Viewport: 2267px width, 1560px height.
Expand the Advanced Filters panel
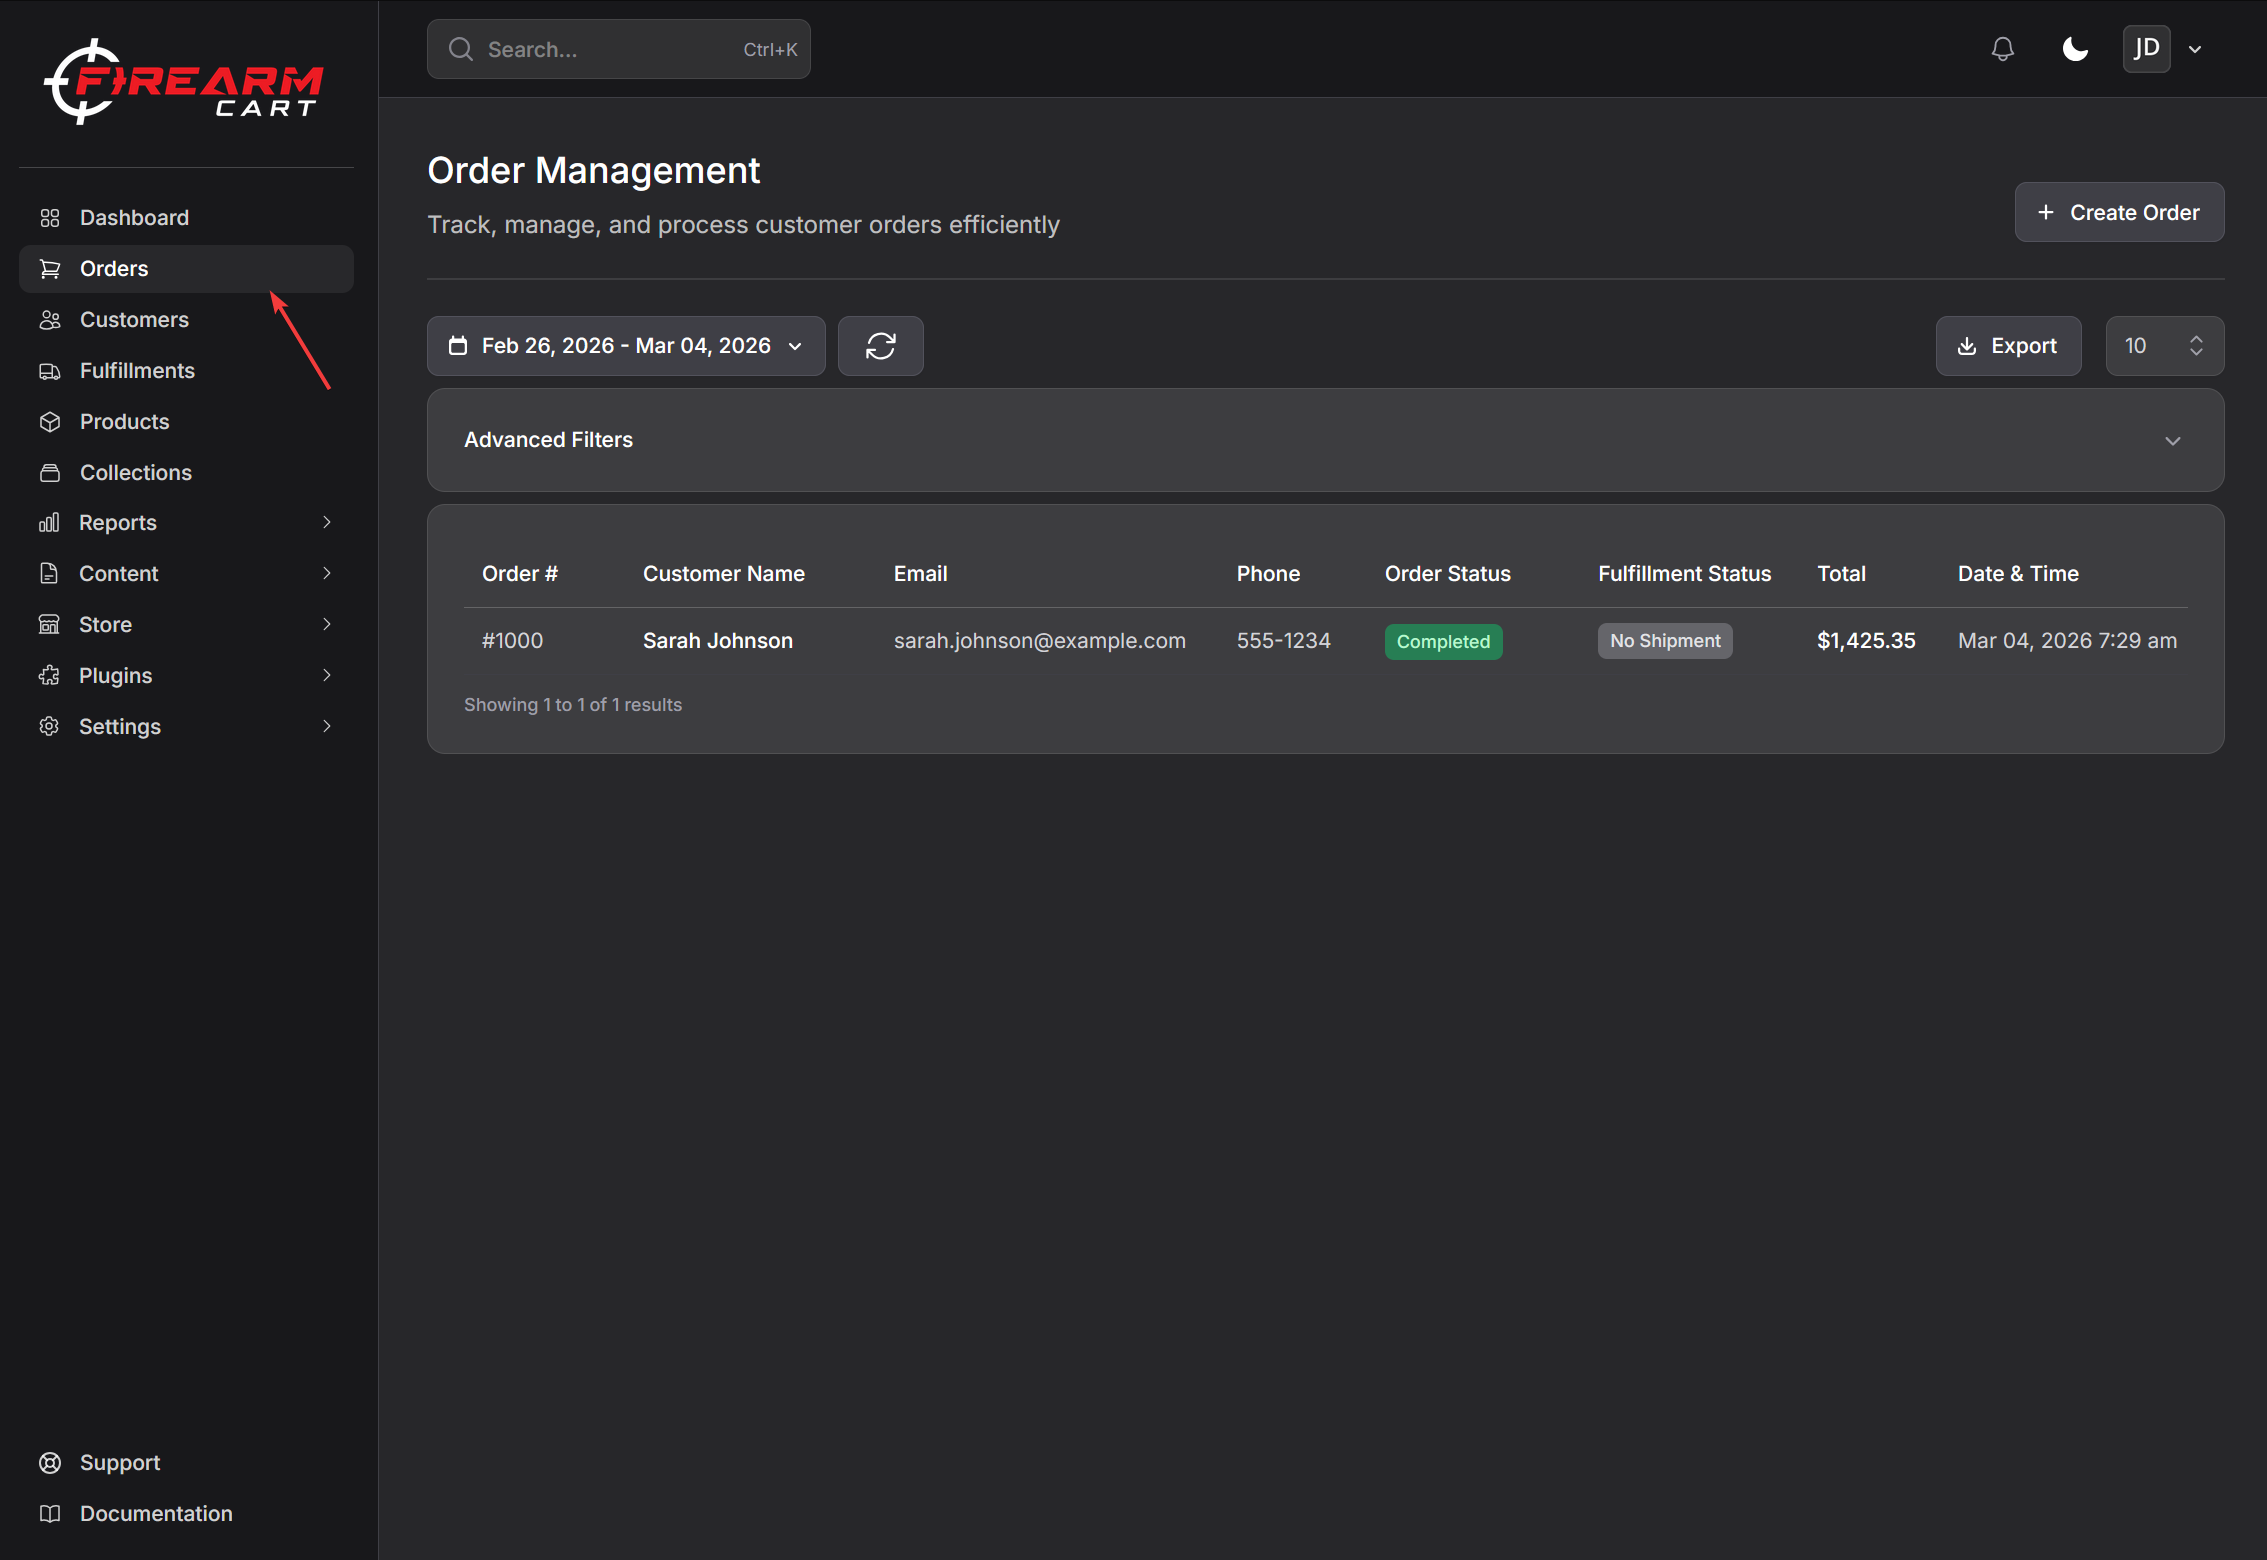pos(1325,440)
